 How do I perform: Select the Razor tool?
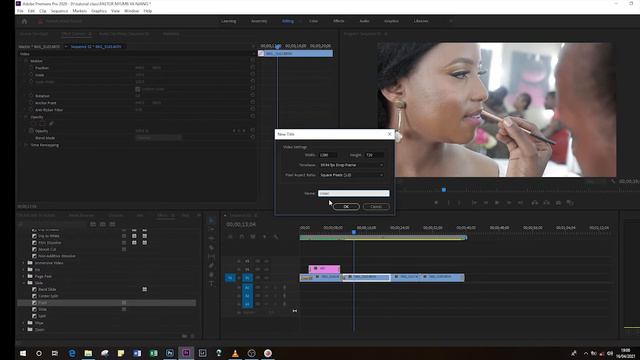(x=211, y=247)
